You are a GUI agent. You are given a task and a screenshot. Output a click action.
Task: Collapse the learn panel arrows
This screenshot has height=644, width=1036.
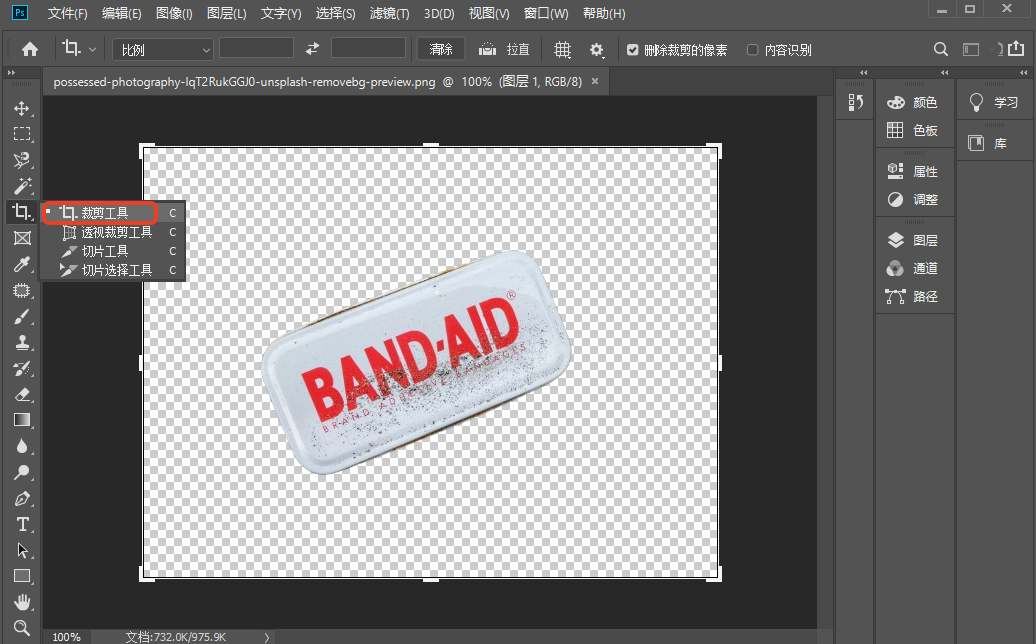tap(1023, 73)
